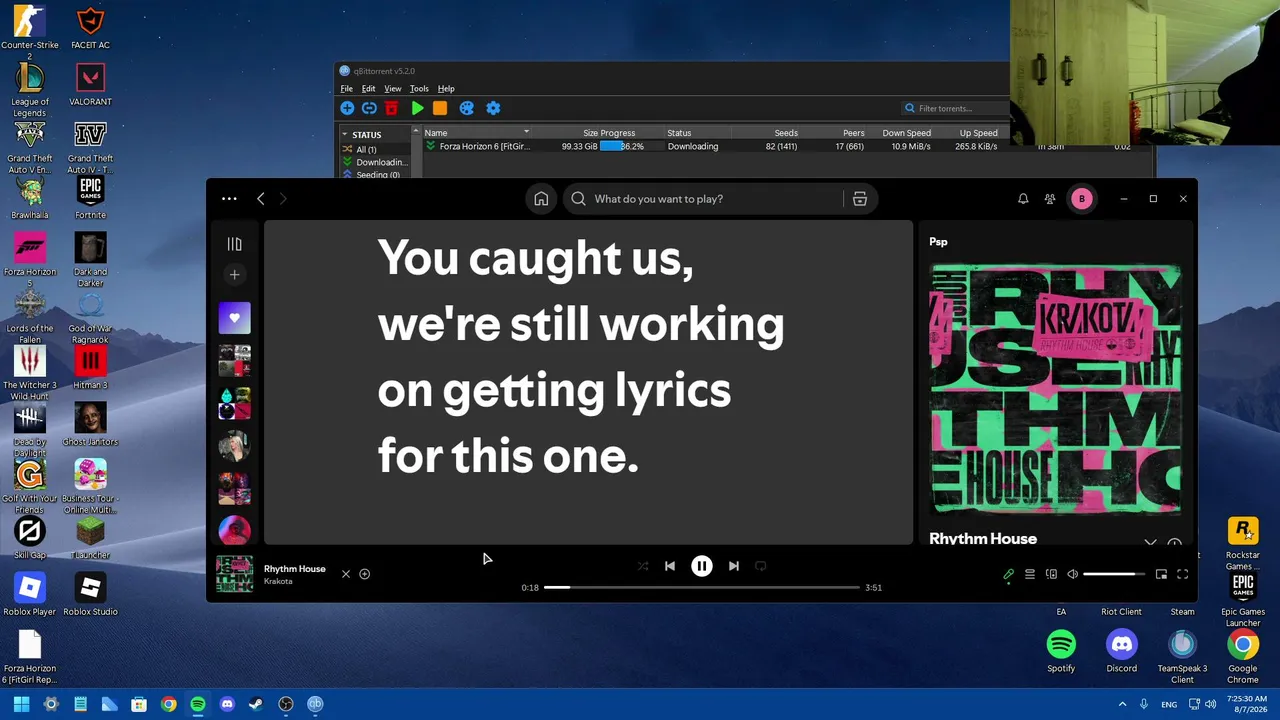Open the Spotify queue view

click(1030, 574)
